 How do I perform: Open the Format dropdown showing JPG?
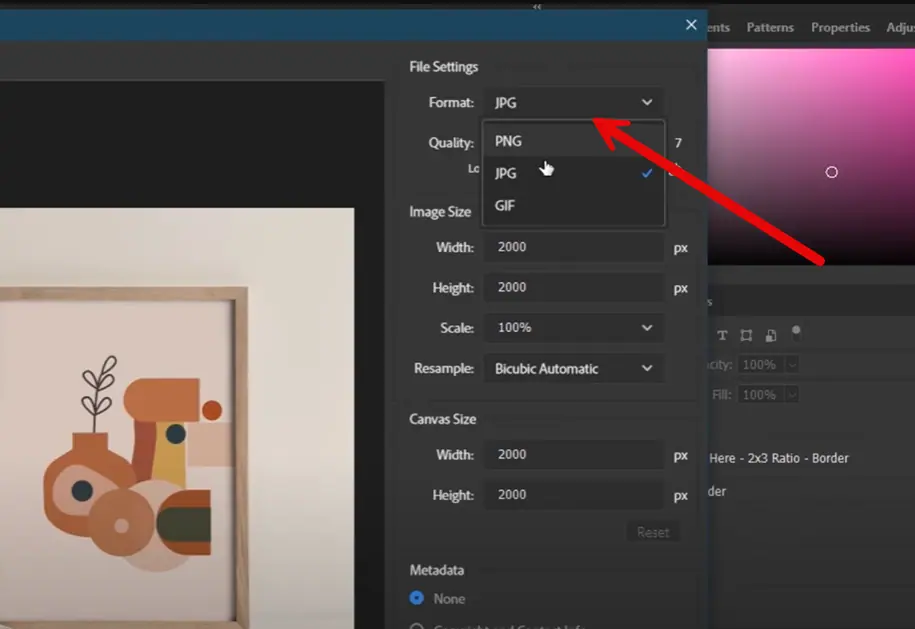click(573, 102)
